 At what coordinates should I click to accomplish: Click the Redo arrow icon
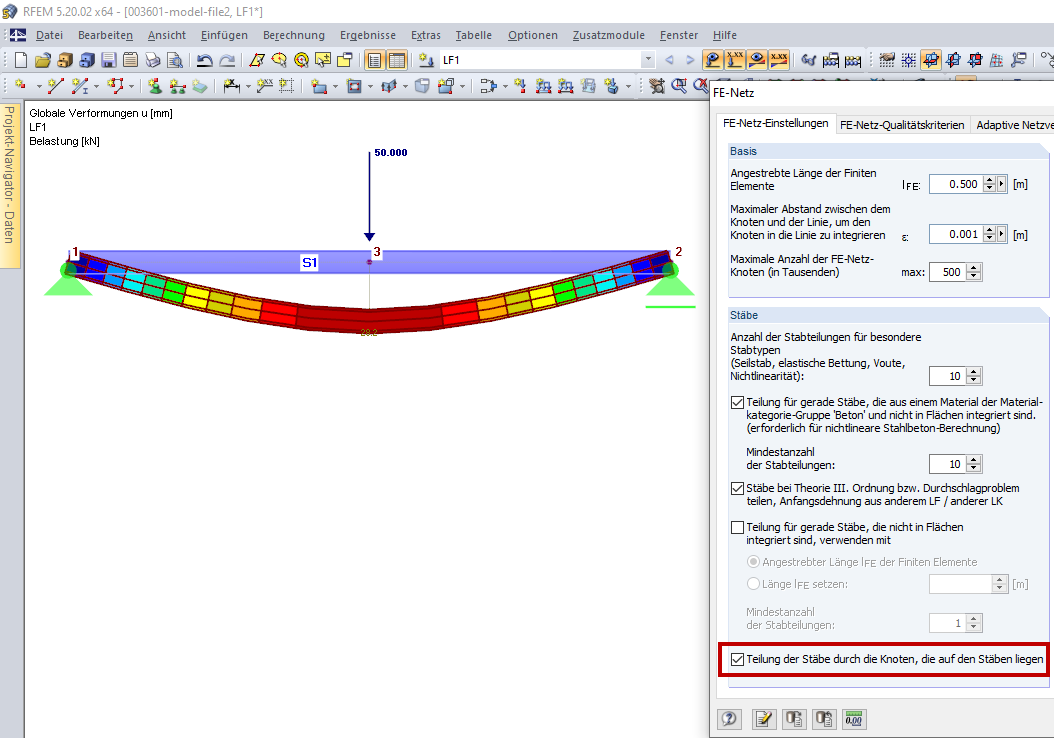[227, 60]
